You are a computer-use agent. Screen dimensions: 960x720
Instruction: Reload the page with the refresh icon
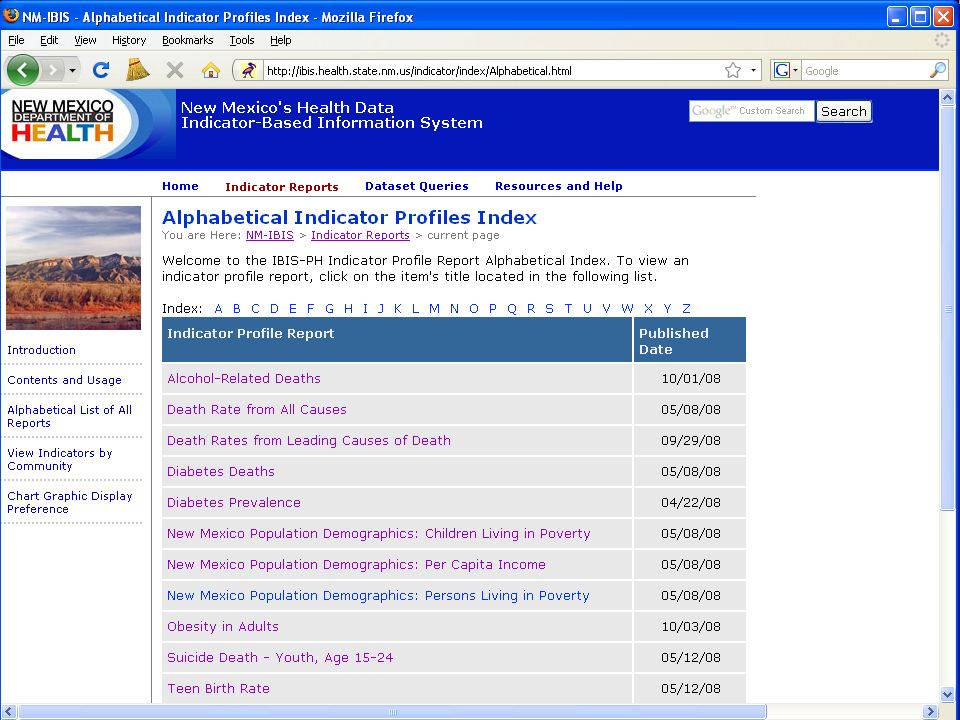[101, 70]
